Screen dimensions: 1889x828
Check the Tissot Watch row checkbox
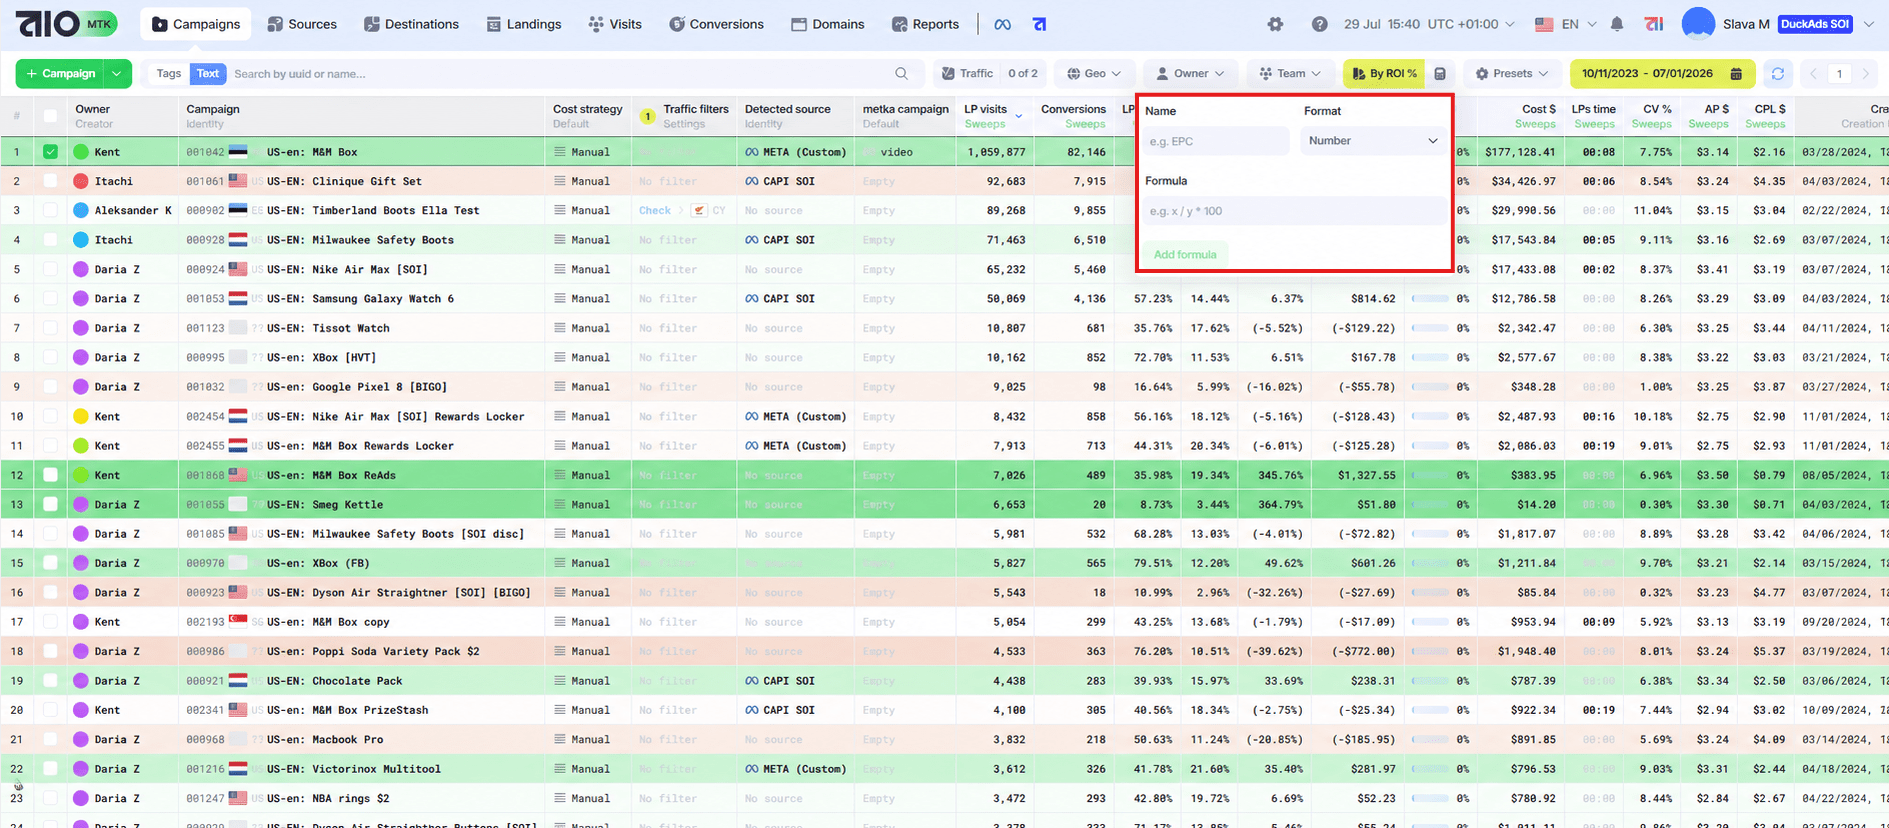point(50,328)
